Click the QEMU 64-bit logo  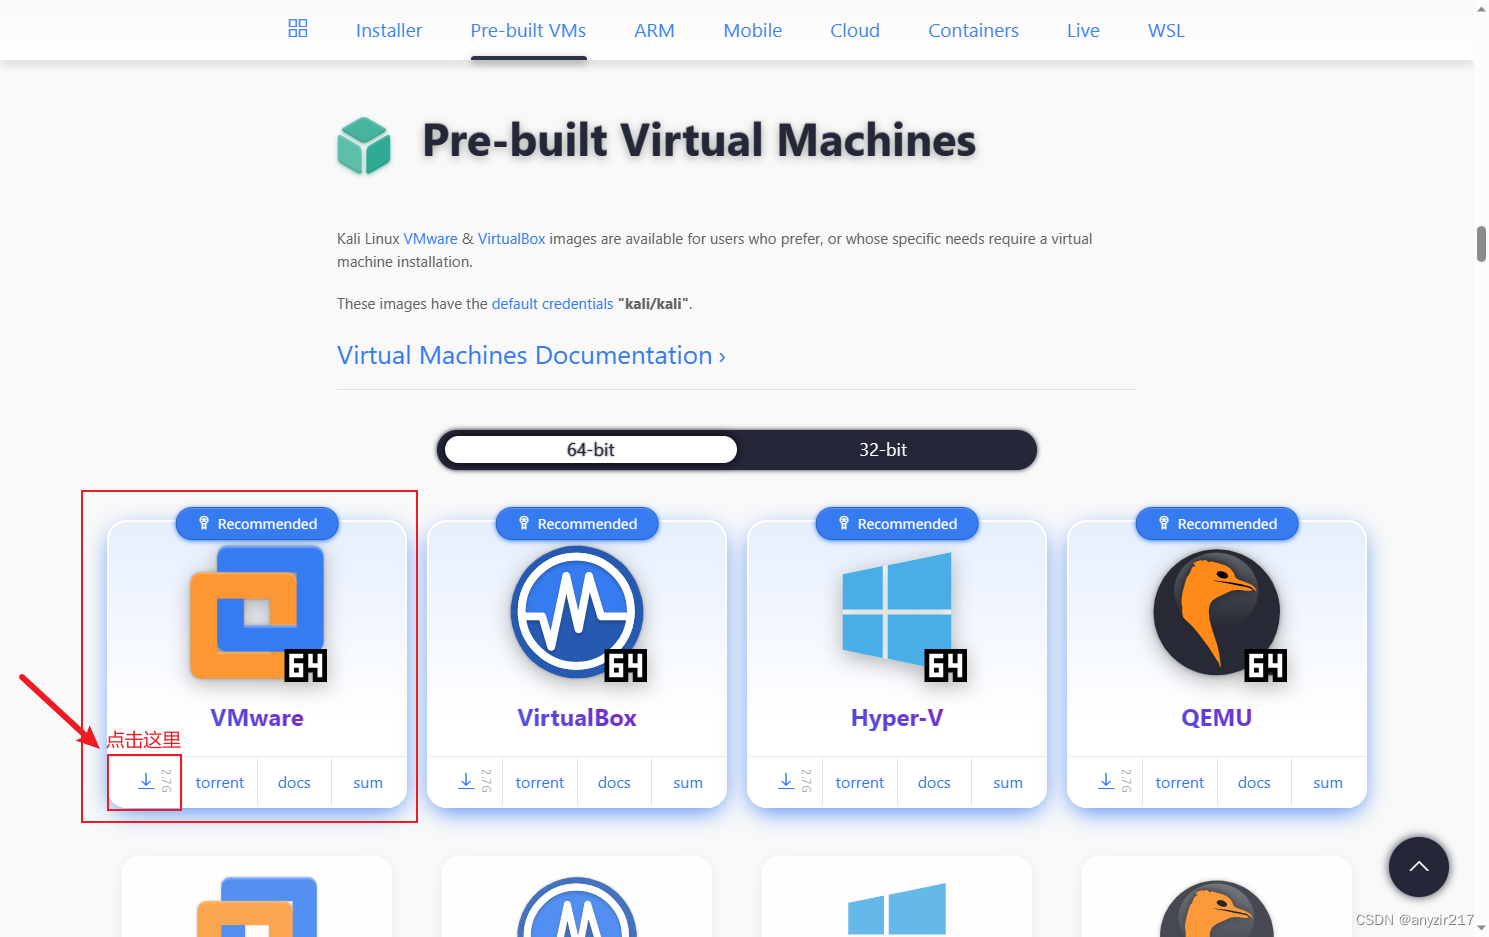tap(1218, 613)
